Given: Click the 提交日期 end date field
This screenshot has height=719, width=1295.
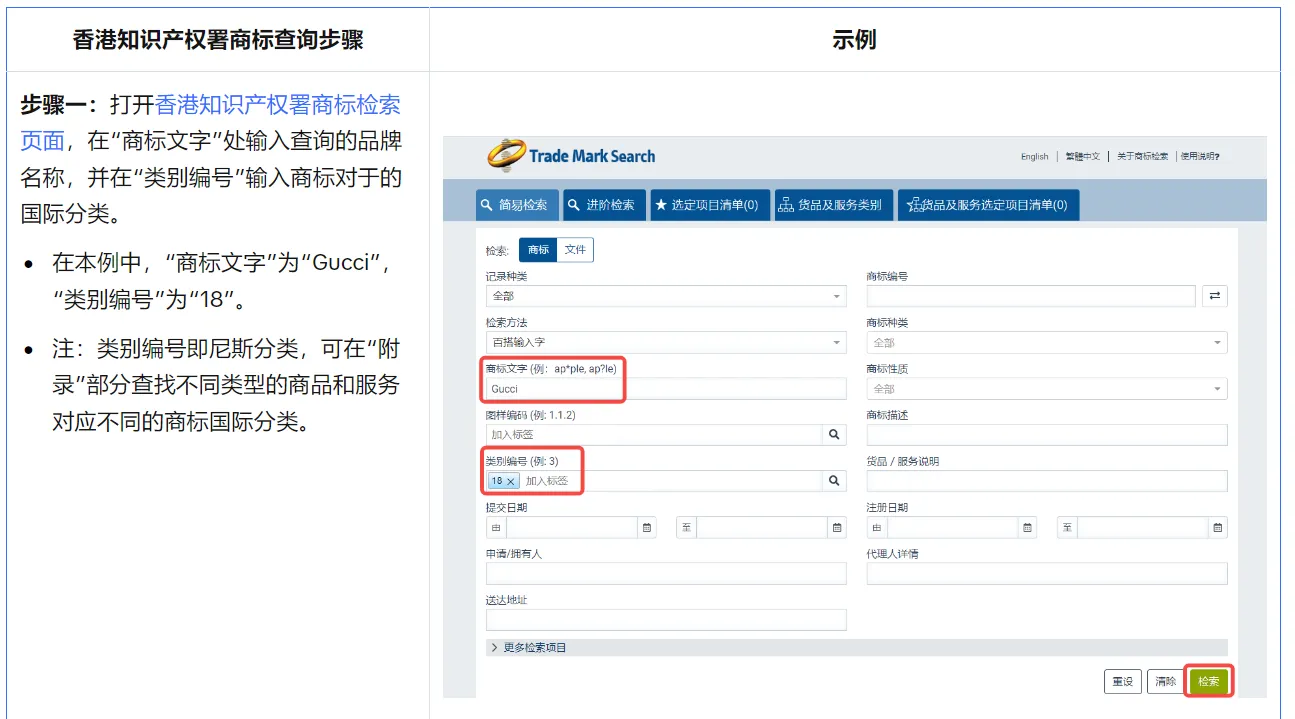Looking at the screenshot, I should coord(762,527).
